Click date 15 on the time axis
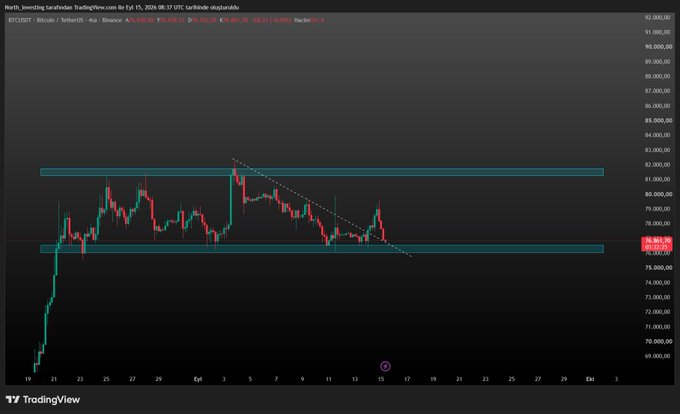Viewport: 680px width, 414px height. [381, 379]
